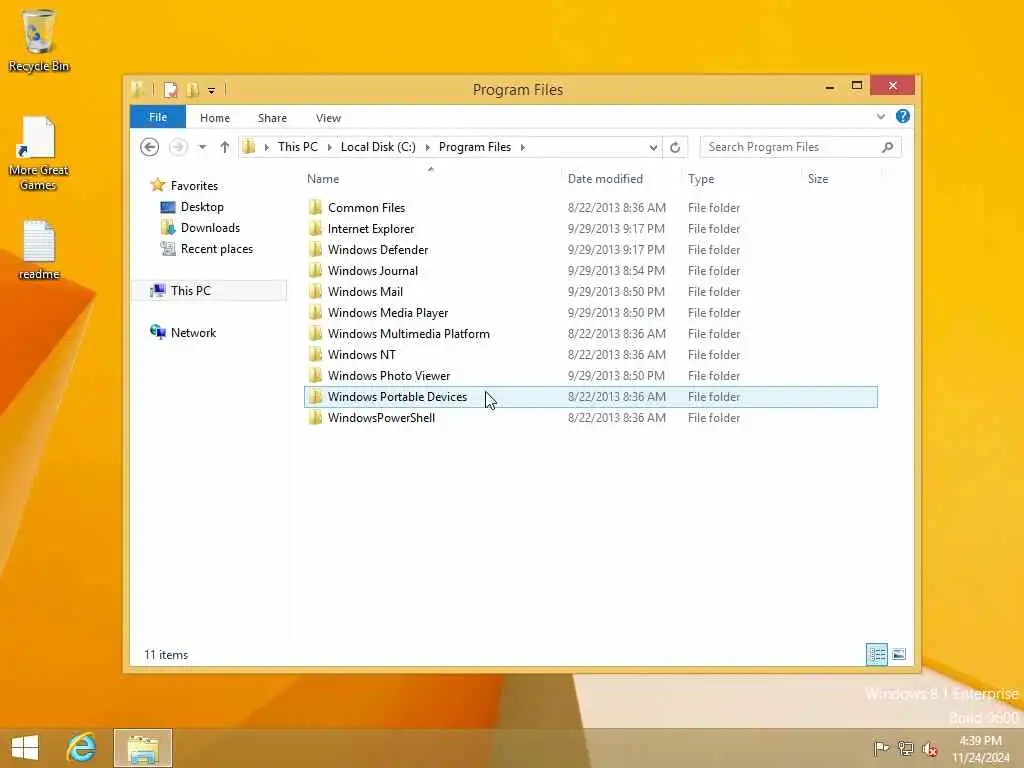Open the Recycle Bin desktop icon
1024x768 pixels.
39,40
